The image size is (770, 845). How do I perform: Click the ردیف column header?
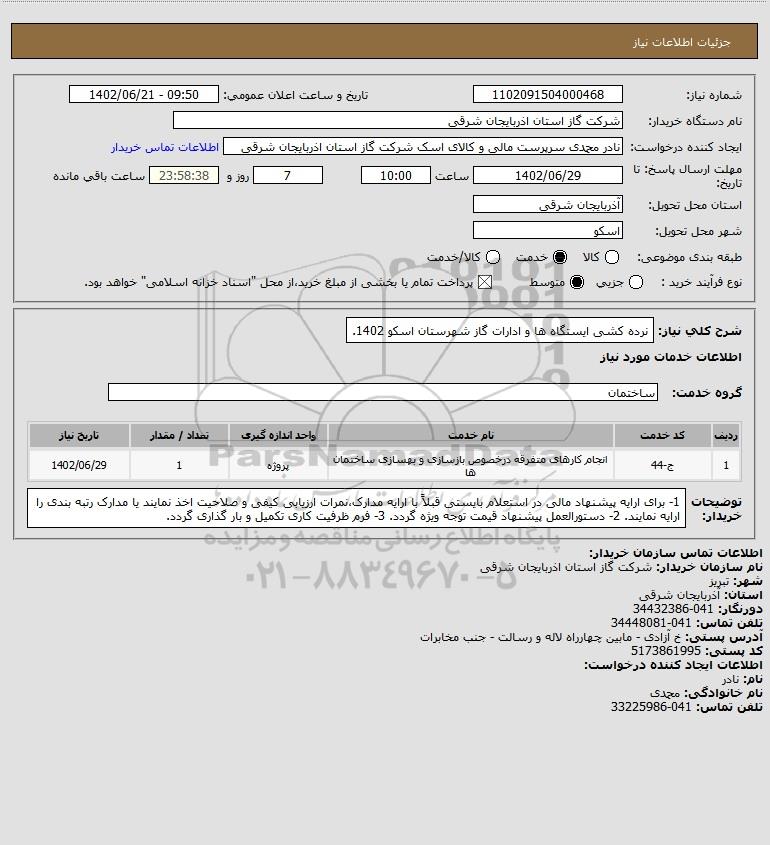[726, 435]
